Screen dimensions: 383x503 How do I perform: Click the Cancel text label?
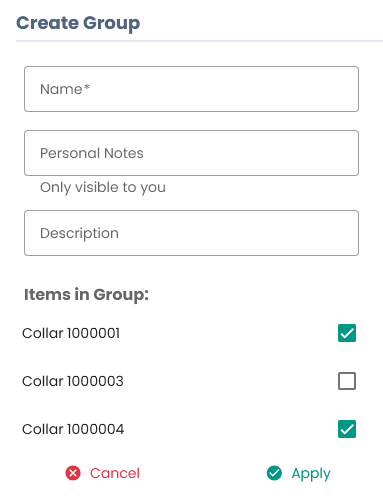(x=115, y=473)
